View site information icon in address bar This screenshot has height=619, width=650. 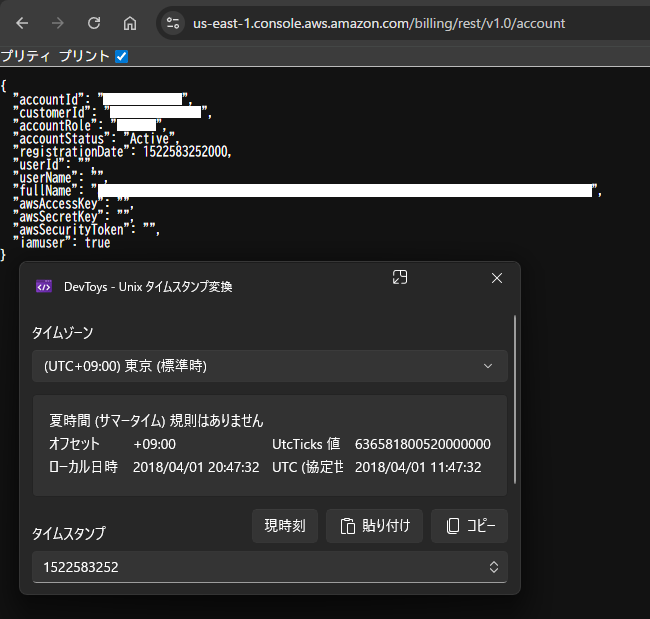[173, 23]
